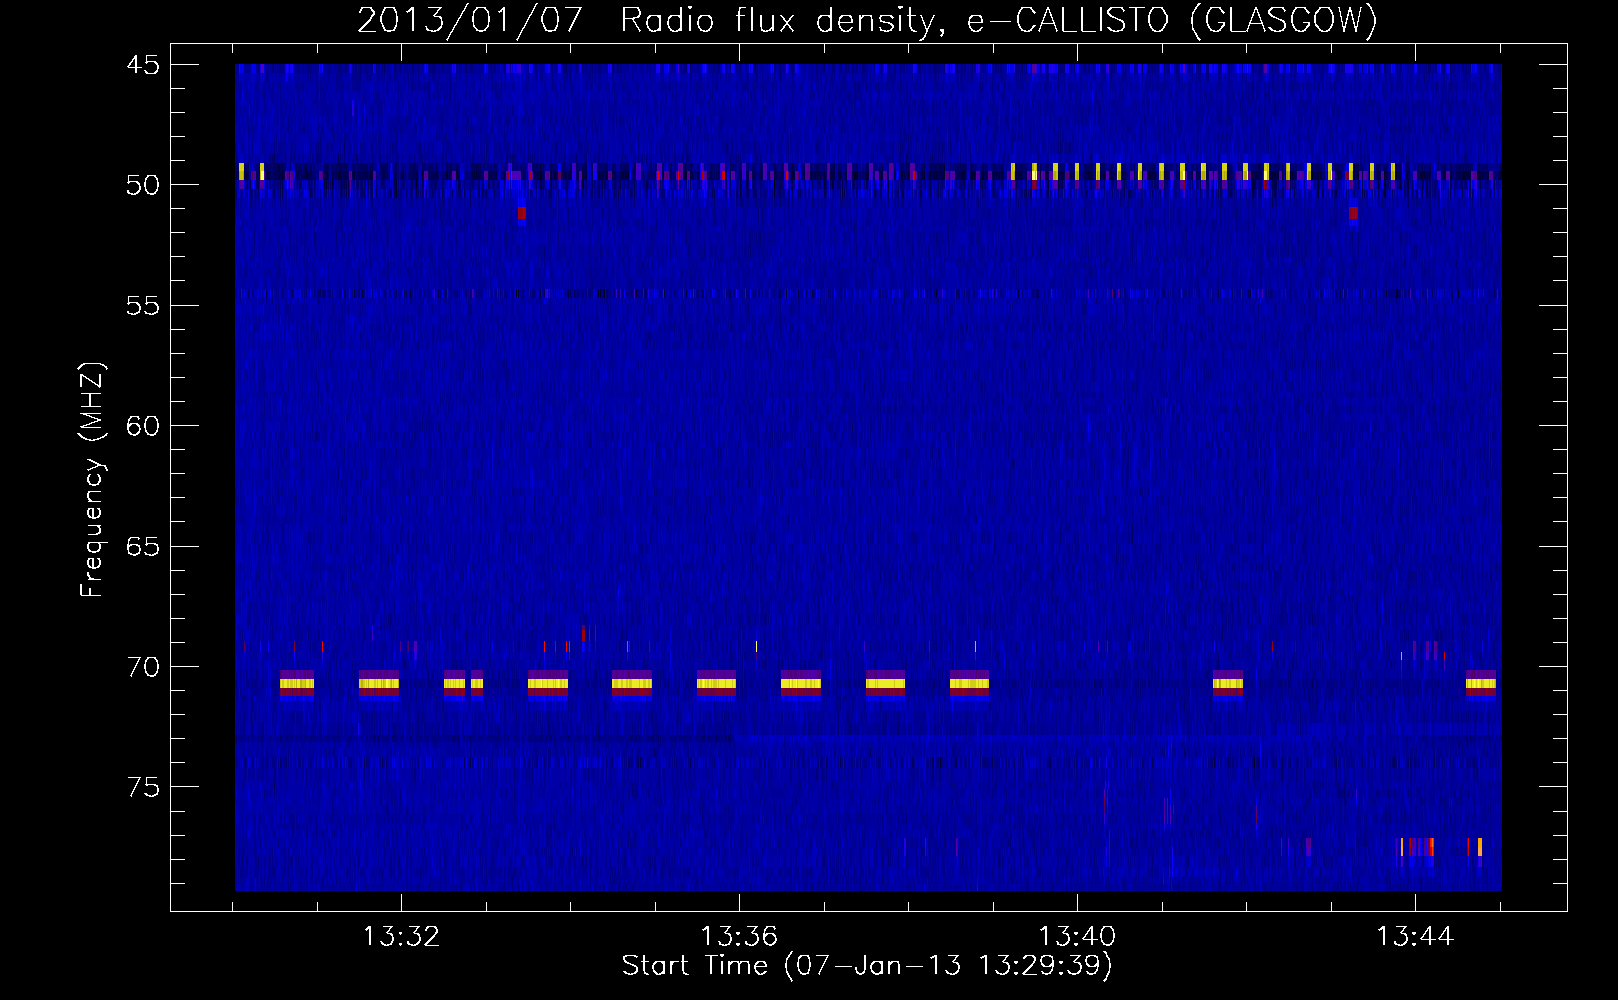Image resolution: width=1618 pixels, height=1000 pixels.
Task: Click the Start Time axis label
Action: tap(867, 966)
